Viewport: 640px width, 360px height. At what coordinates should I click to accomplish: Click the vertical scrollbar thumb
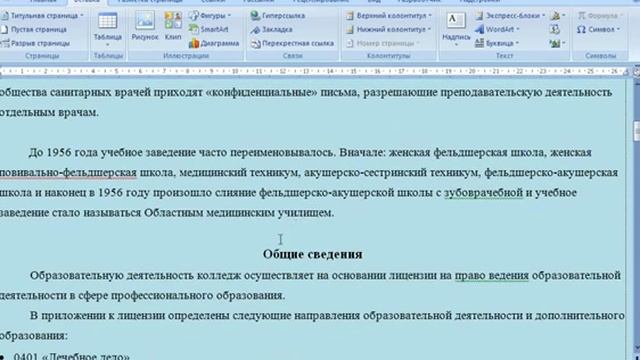pyautogui.click(x=636, y=131)
